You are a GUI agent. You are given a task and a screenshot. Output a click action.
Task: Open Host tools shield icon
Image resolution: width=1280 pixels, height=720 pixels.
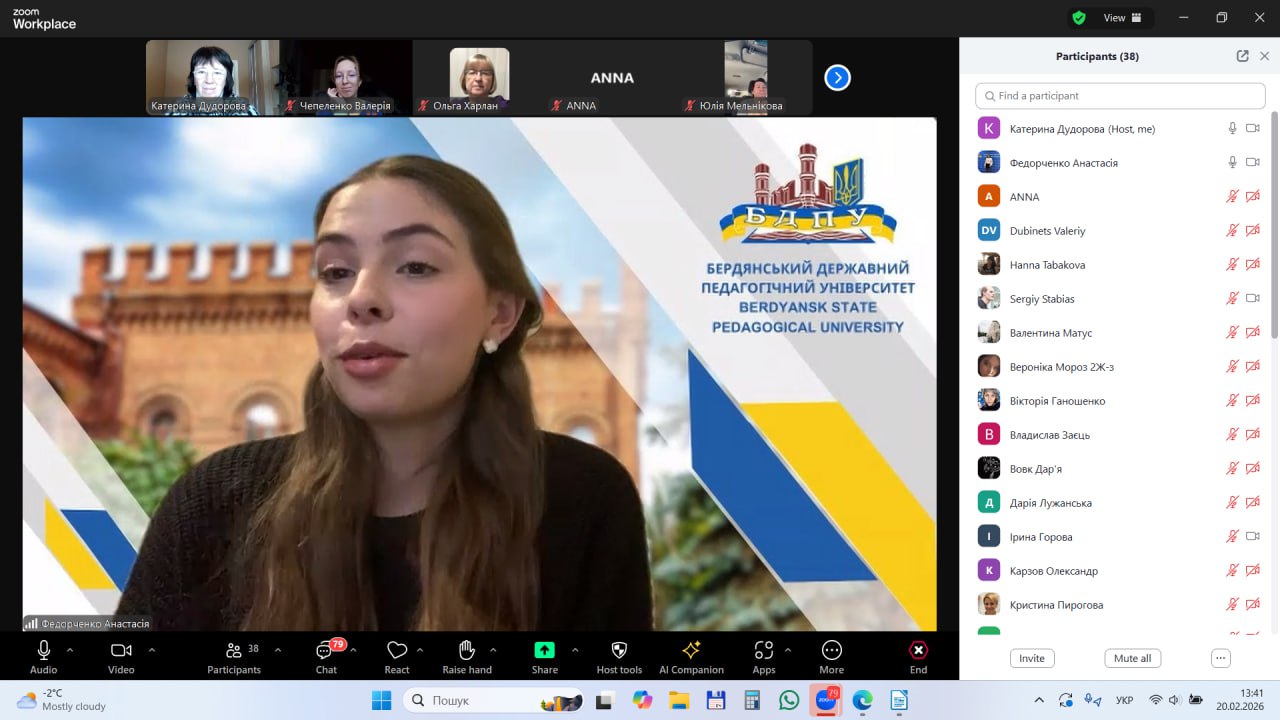[619, 652]
